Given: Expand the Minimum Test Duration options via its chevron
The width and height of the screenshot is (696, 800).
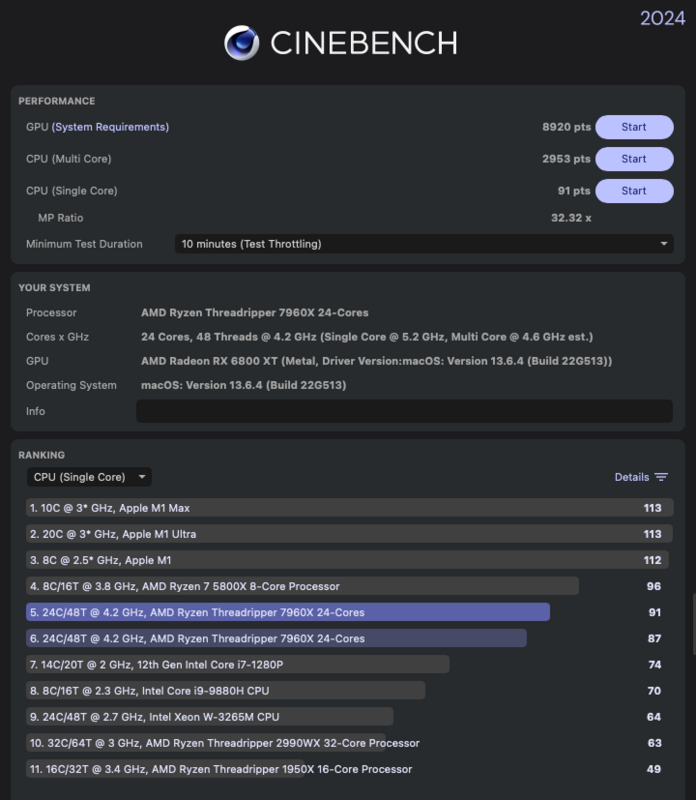Looking at the screenshot, I should tap(662, 242).
